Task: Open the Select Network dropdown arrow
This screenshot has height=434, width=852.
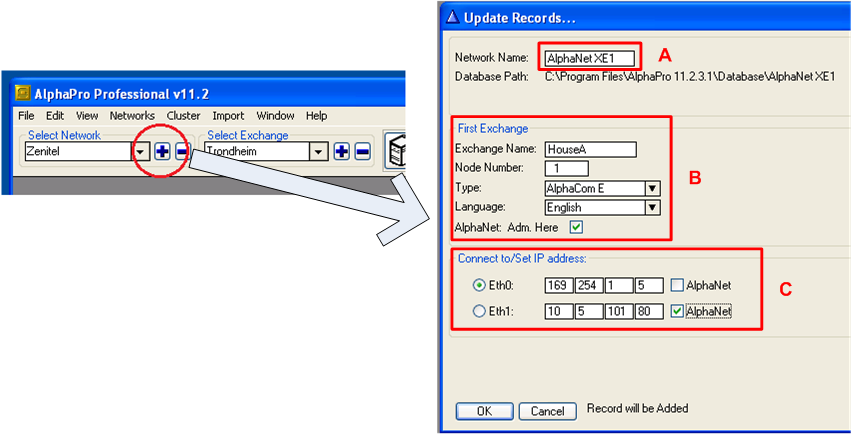Action: (141, 152)
